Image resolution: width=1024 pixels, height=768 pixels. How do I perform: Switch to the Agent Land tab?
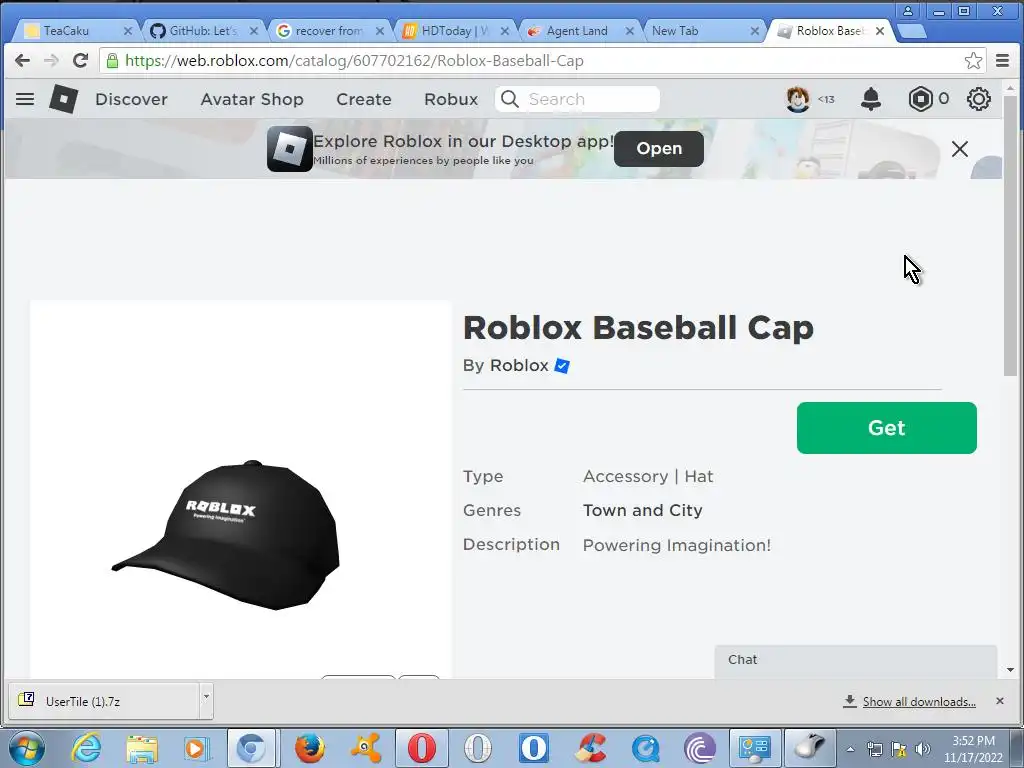point(577,31)
